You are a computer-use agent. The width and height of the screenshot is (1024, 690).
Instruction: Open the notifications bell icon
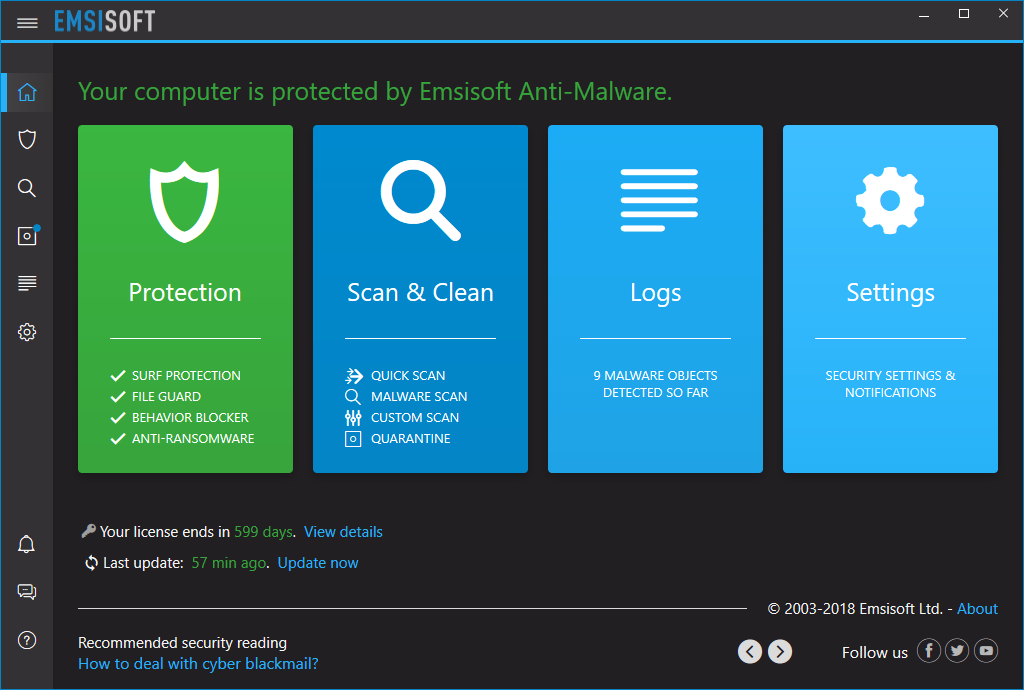[x=26, y=543]
